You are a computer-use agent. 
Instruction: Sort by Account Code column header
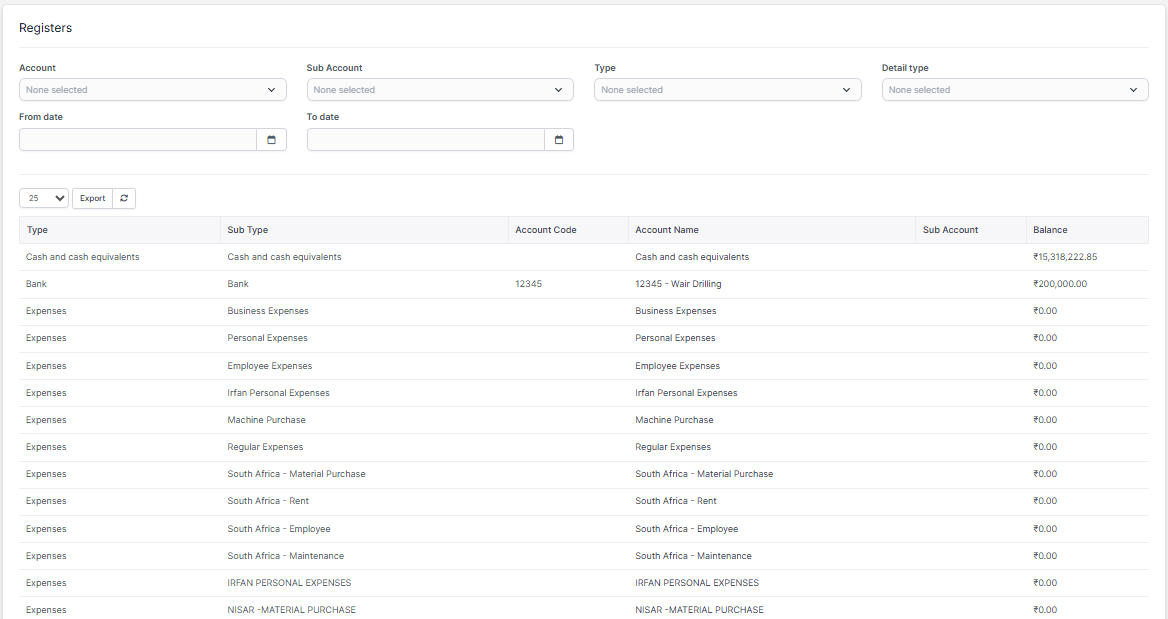pos(545,230)
